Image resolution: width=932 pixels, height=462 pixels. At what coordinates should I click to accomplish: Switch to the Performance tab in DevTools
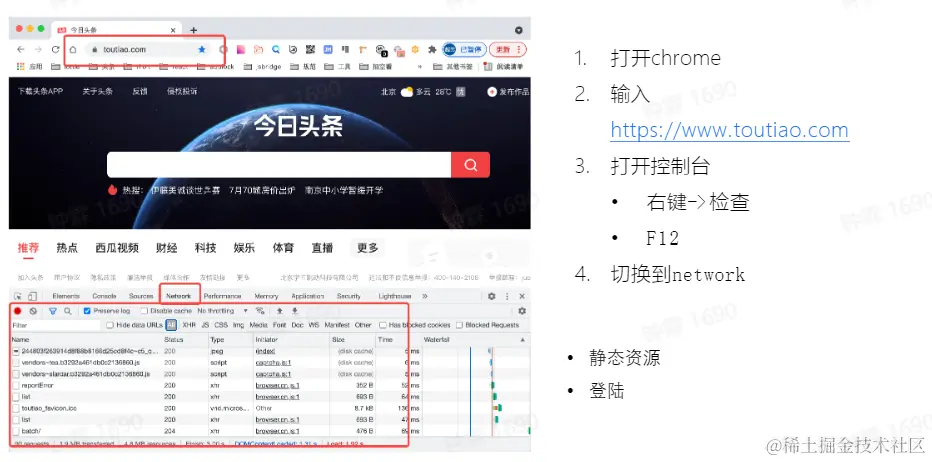(x=222, y=296)
